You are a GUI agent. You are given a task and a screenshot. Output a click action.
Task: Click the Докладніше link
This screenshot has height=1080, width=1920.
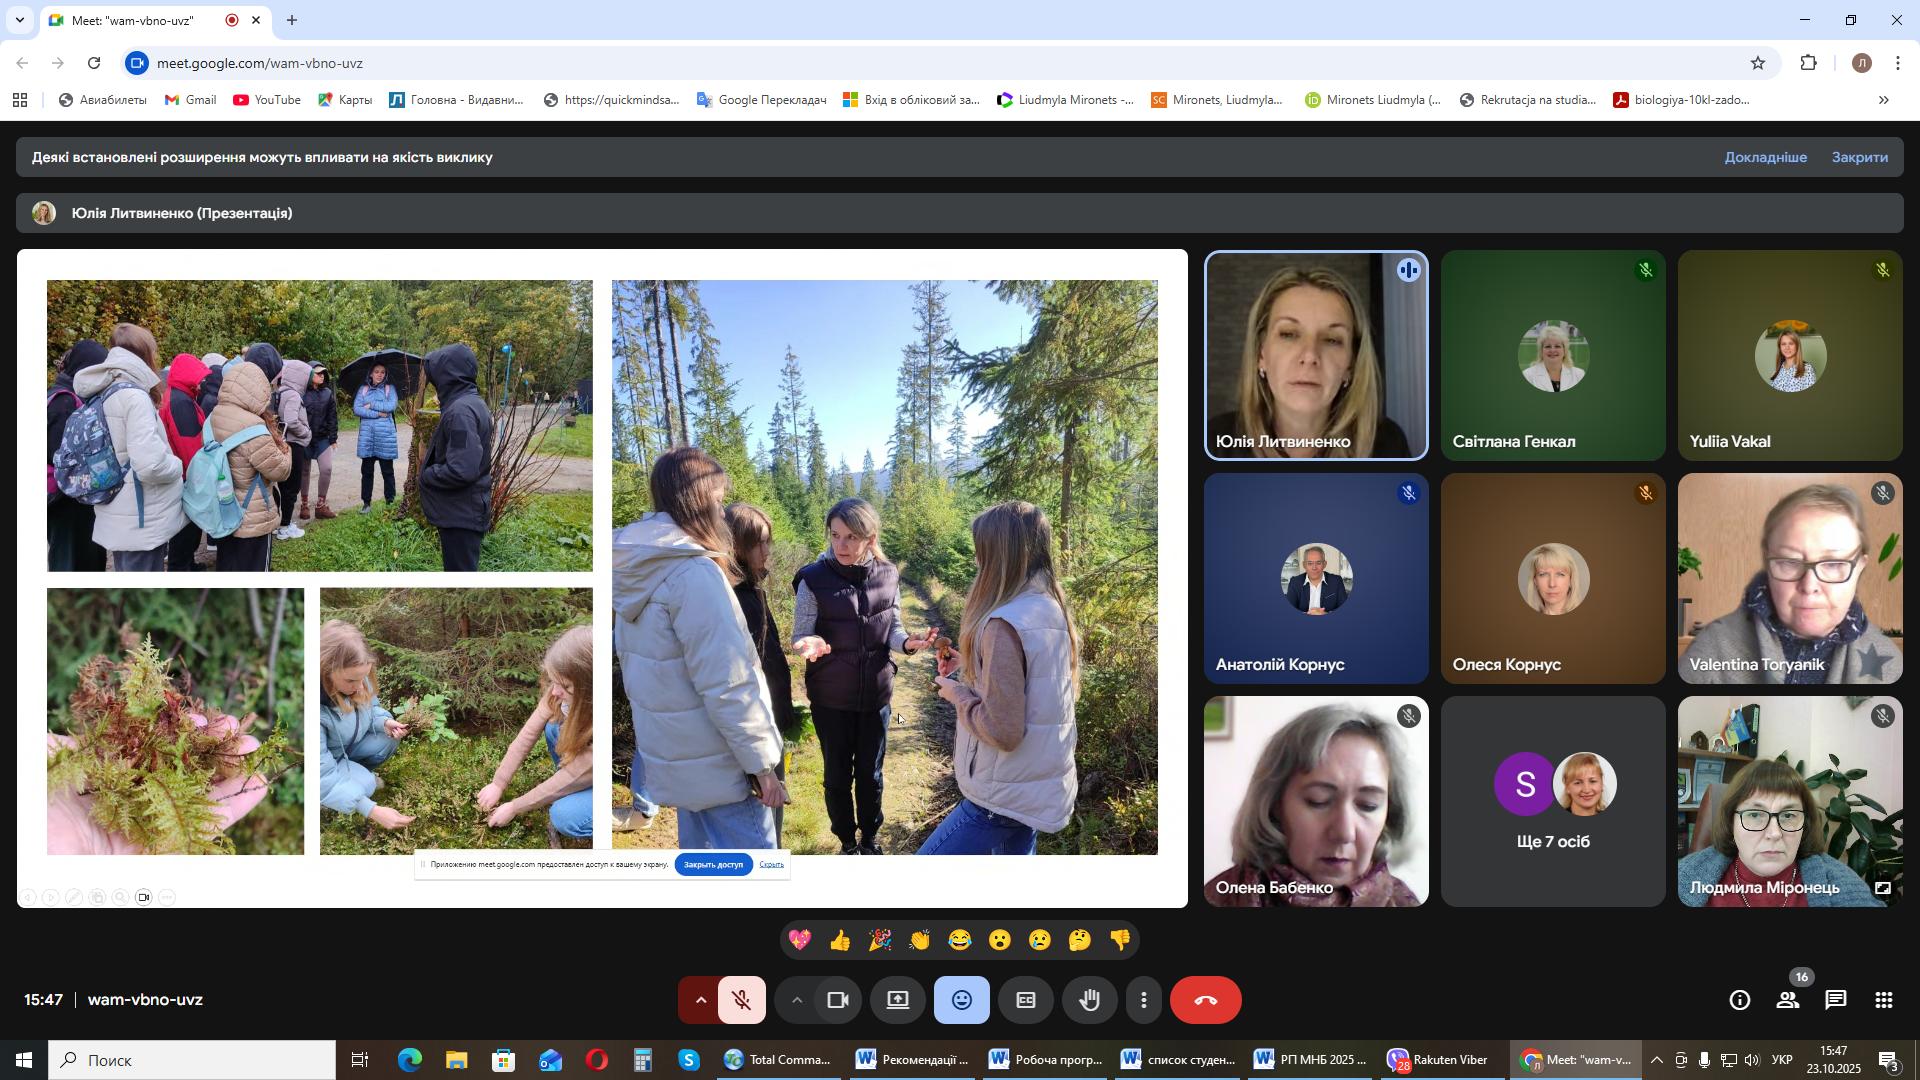tap(1765, 157)
